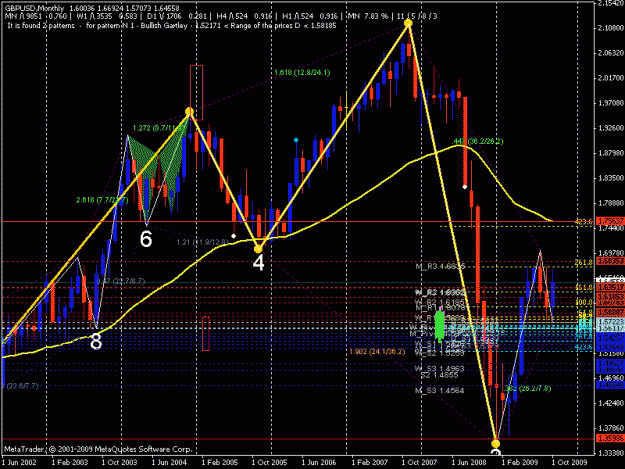Click the 1 Jun 2002 date label

click(x=19, y=462)
